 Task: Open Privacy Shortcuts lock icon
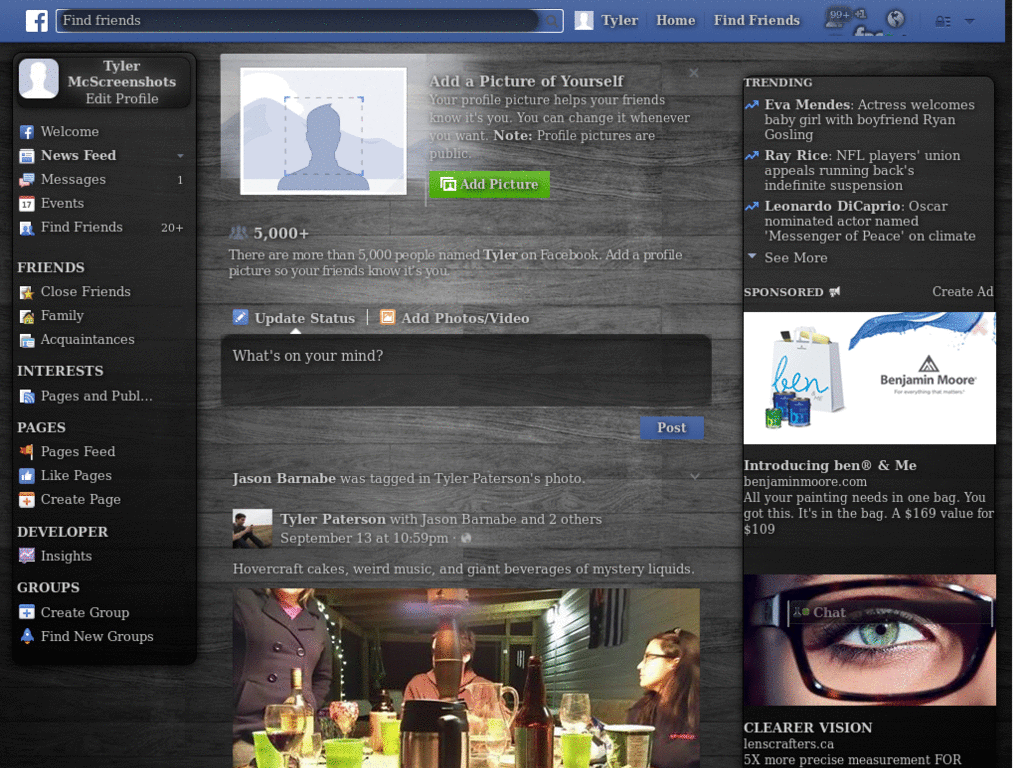(x=944, y=21)
